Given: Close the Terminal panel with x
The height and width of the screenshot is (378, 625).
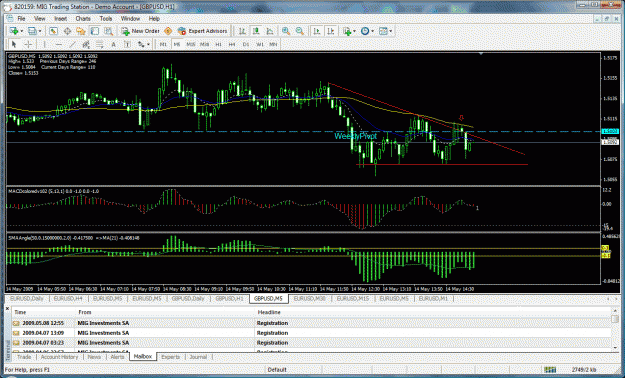Looking at the screenshot, I should coord(7,308).
